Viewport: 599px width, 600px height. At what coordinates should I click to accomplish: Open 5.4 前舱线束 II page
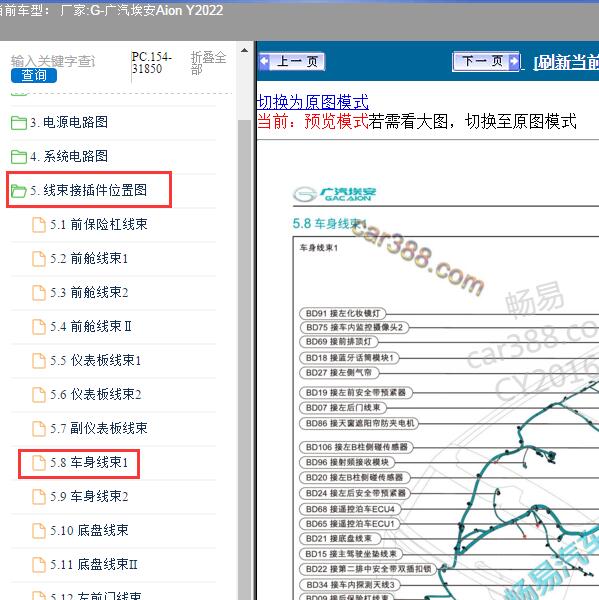[91, 326]
